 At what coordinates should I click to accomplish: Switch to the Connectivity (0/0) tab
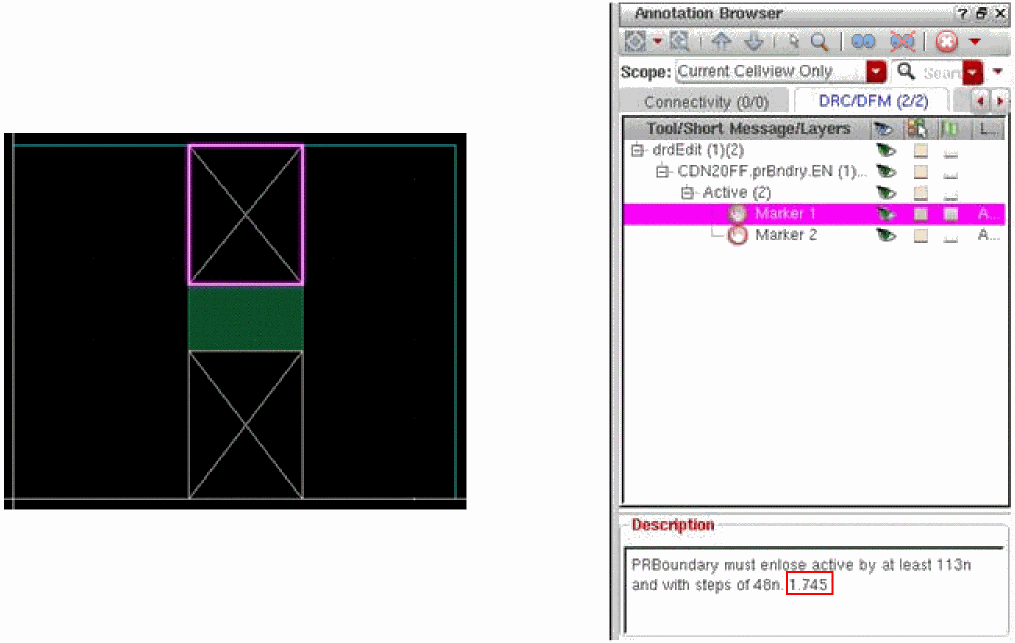(x=706, y=102)
